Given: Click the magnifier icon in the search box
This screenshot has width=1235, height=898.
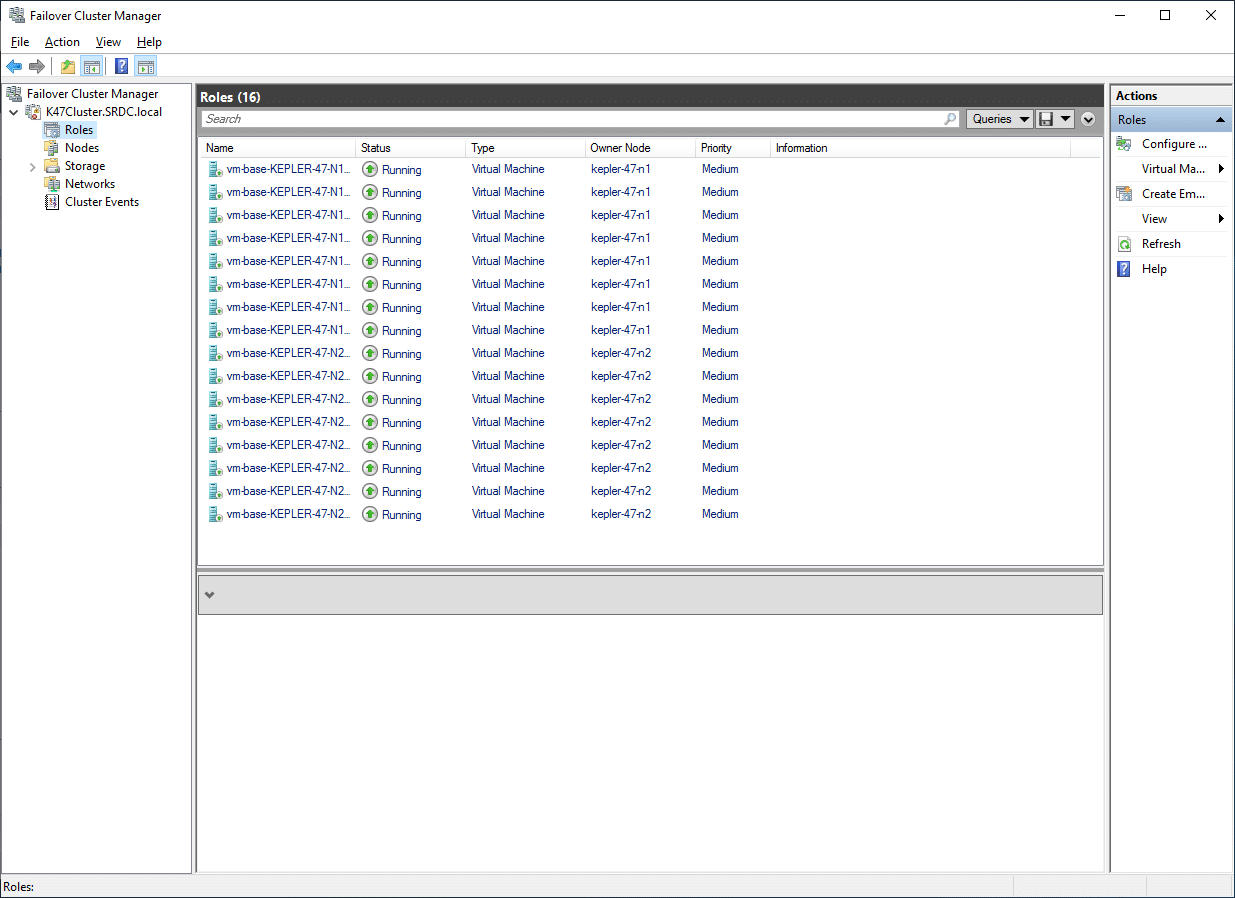Looking at the screenshot, I should point(950,119).
